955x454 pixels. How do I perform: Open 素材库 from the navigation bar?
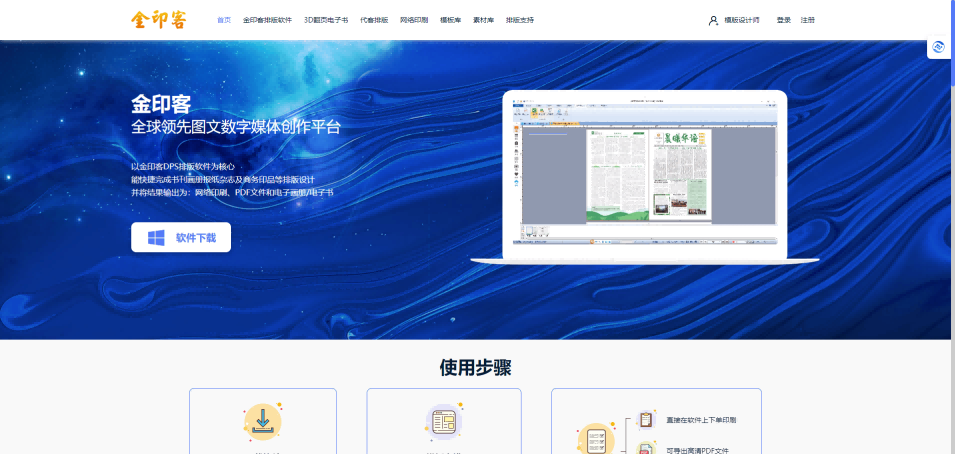[484, 20]
